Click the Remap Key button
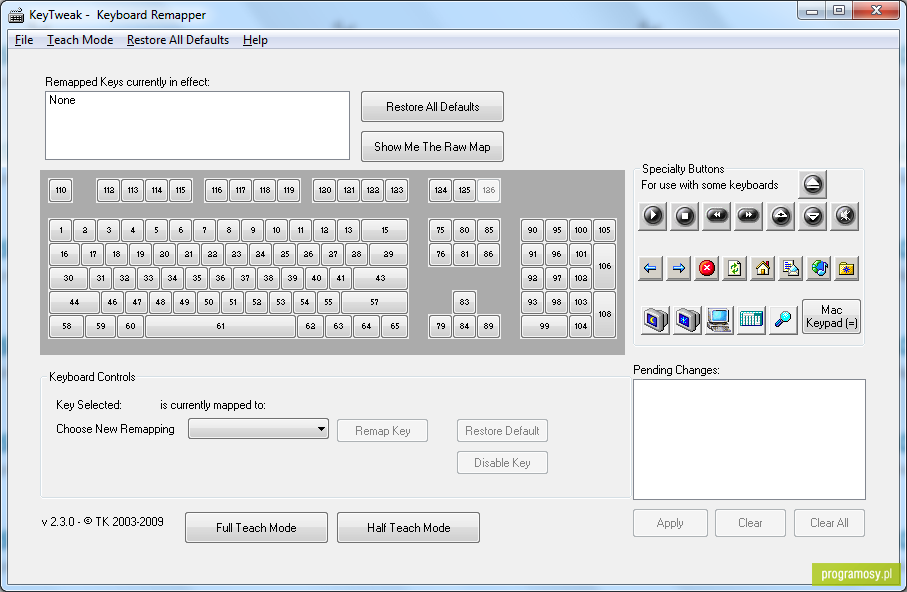This screenshot has width=907, height=592. (x=382, y=431)
